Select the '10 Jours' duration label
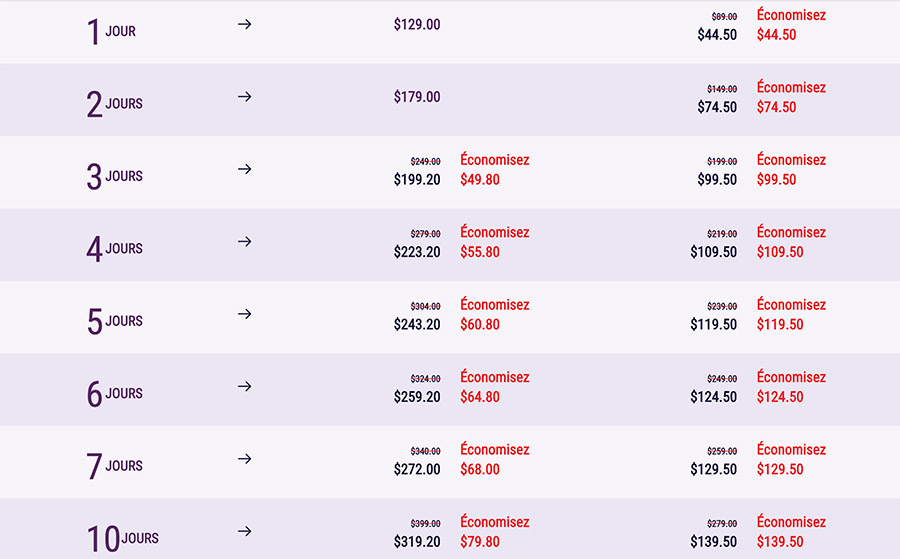Image resolution: width=900 pixels, height=559 pixels. pos(122,539)
